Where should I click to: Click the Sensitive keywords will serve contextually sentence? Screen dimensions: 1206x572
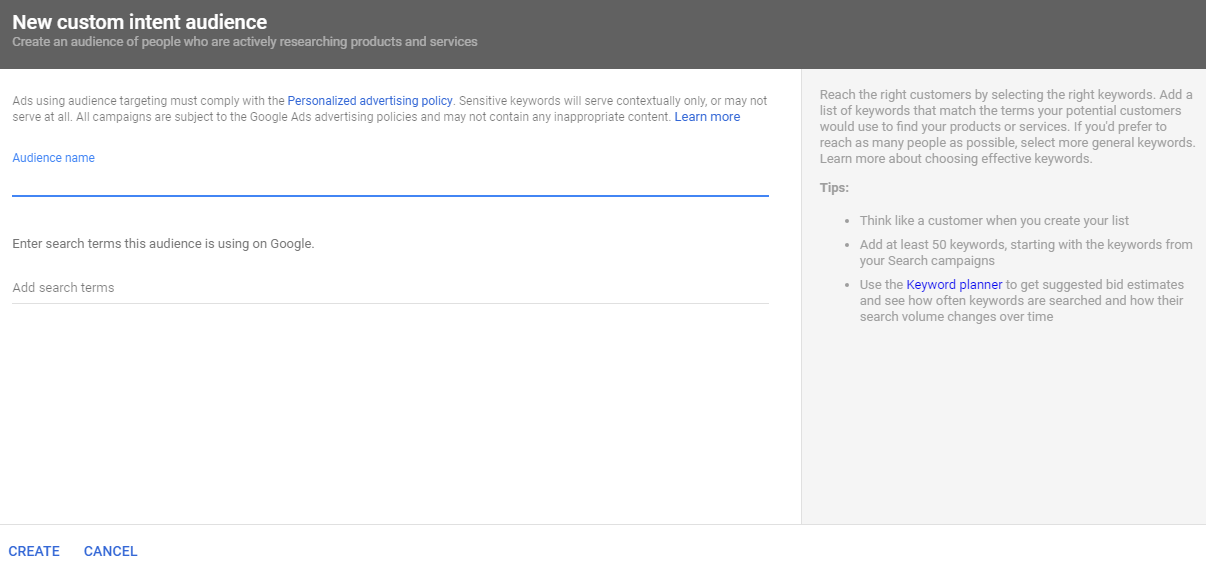[610, 101]
